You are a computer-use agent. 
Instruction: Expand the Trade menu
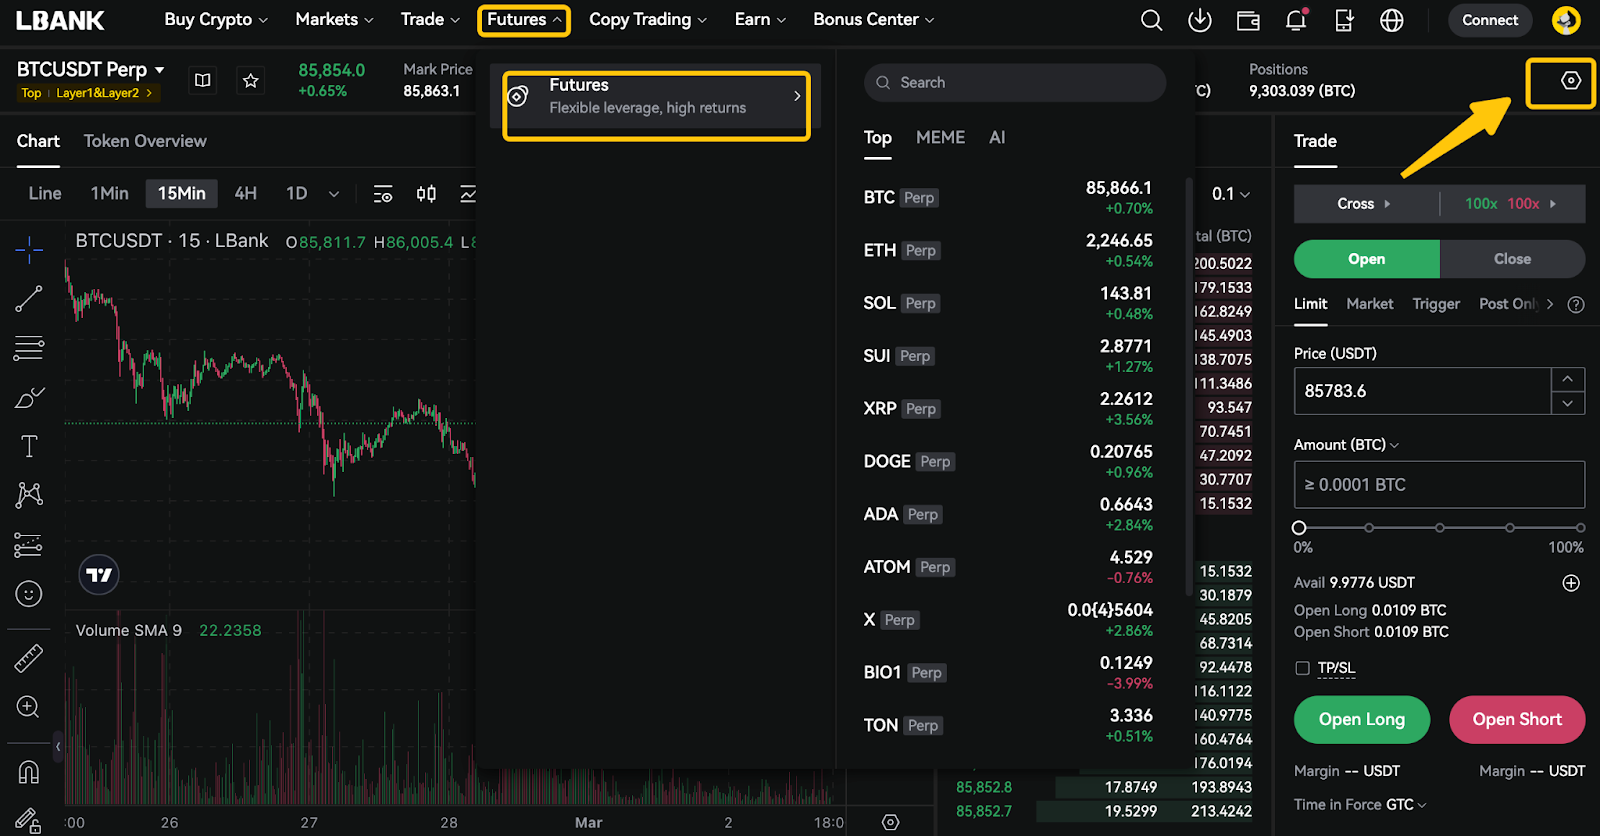pyautogui.click(x=430, y=20)
